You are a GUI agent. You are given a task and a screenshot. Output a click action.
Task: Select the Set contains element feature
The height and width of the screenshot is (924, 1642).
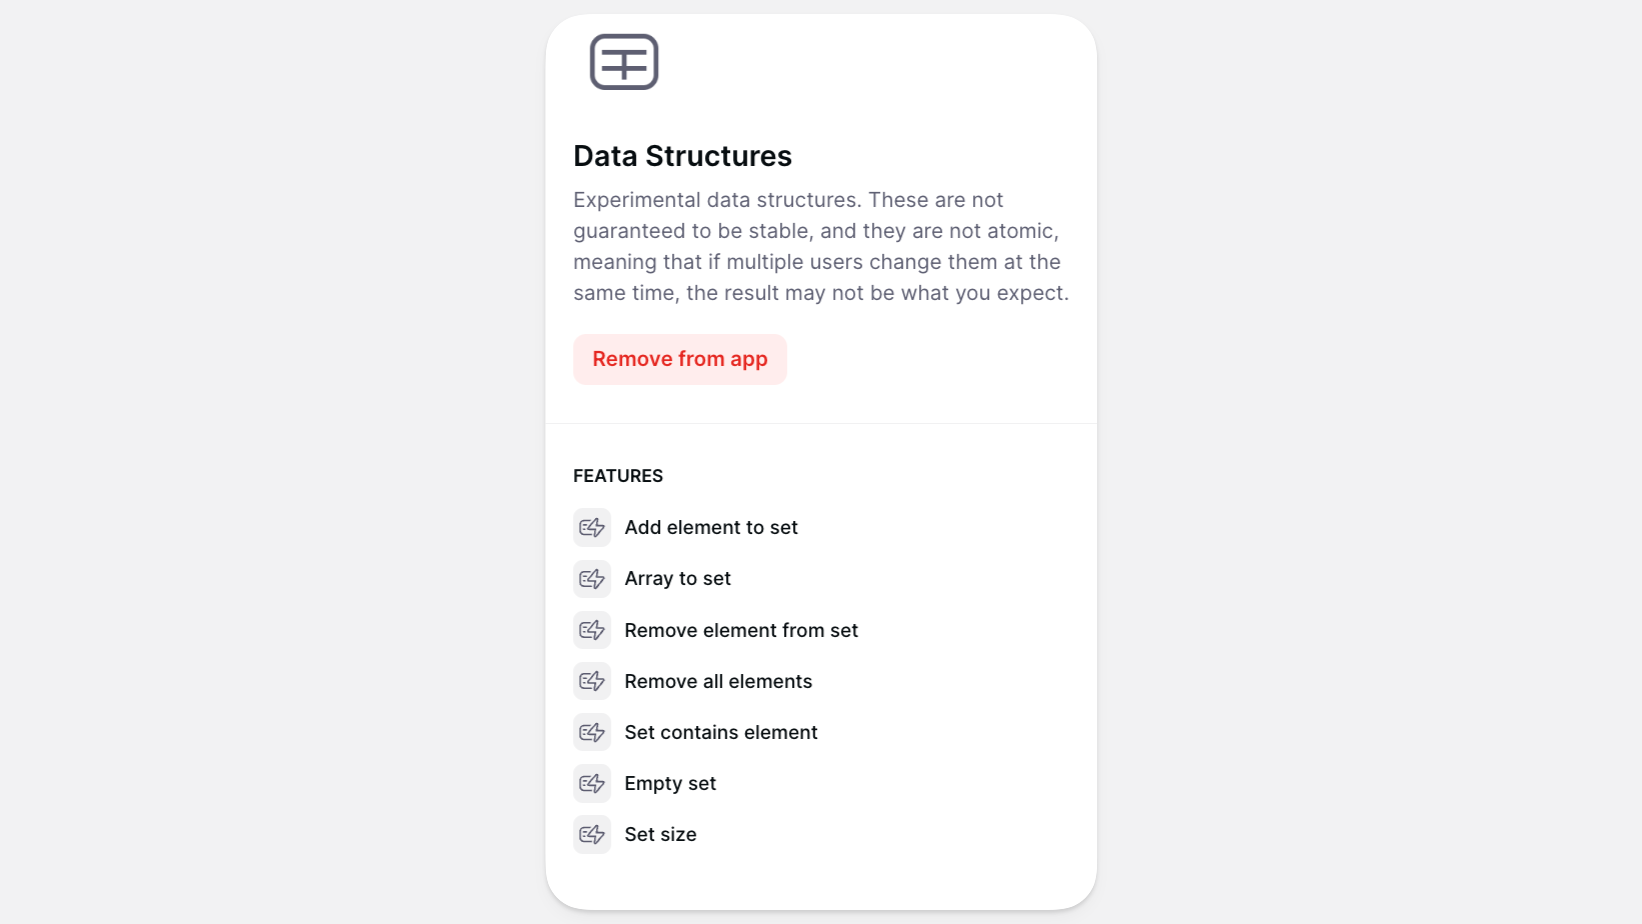[x=721, y=732]
